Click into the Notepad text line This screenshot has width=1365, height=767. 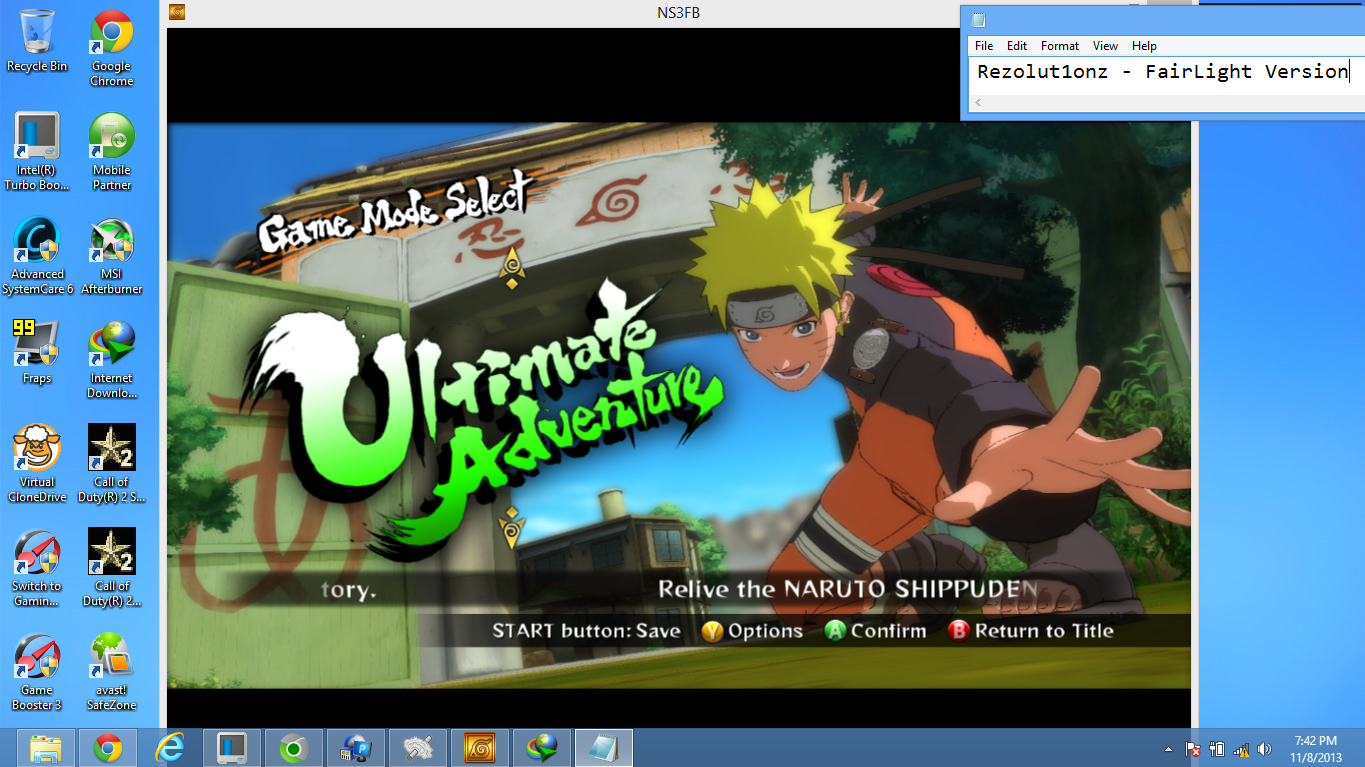click(1165, 71)
